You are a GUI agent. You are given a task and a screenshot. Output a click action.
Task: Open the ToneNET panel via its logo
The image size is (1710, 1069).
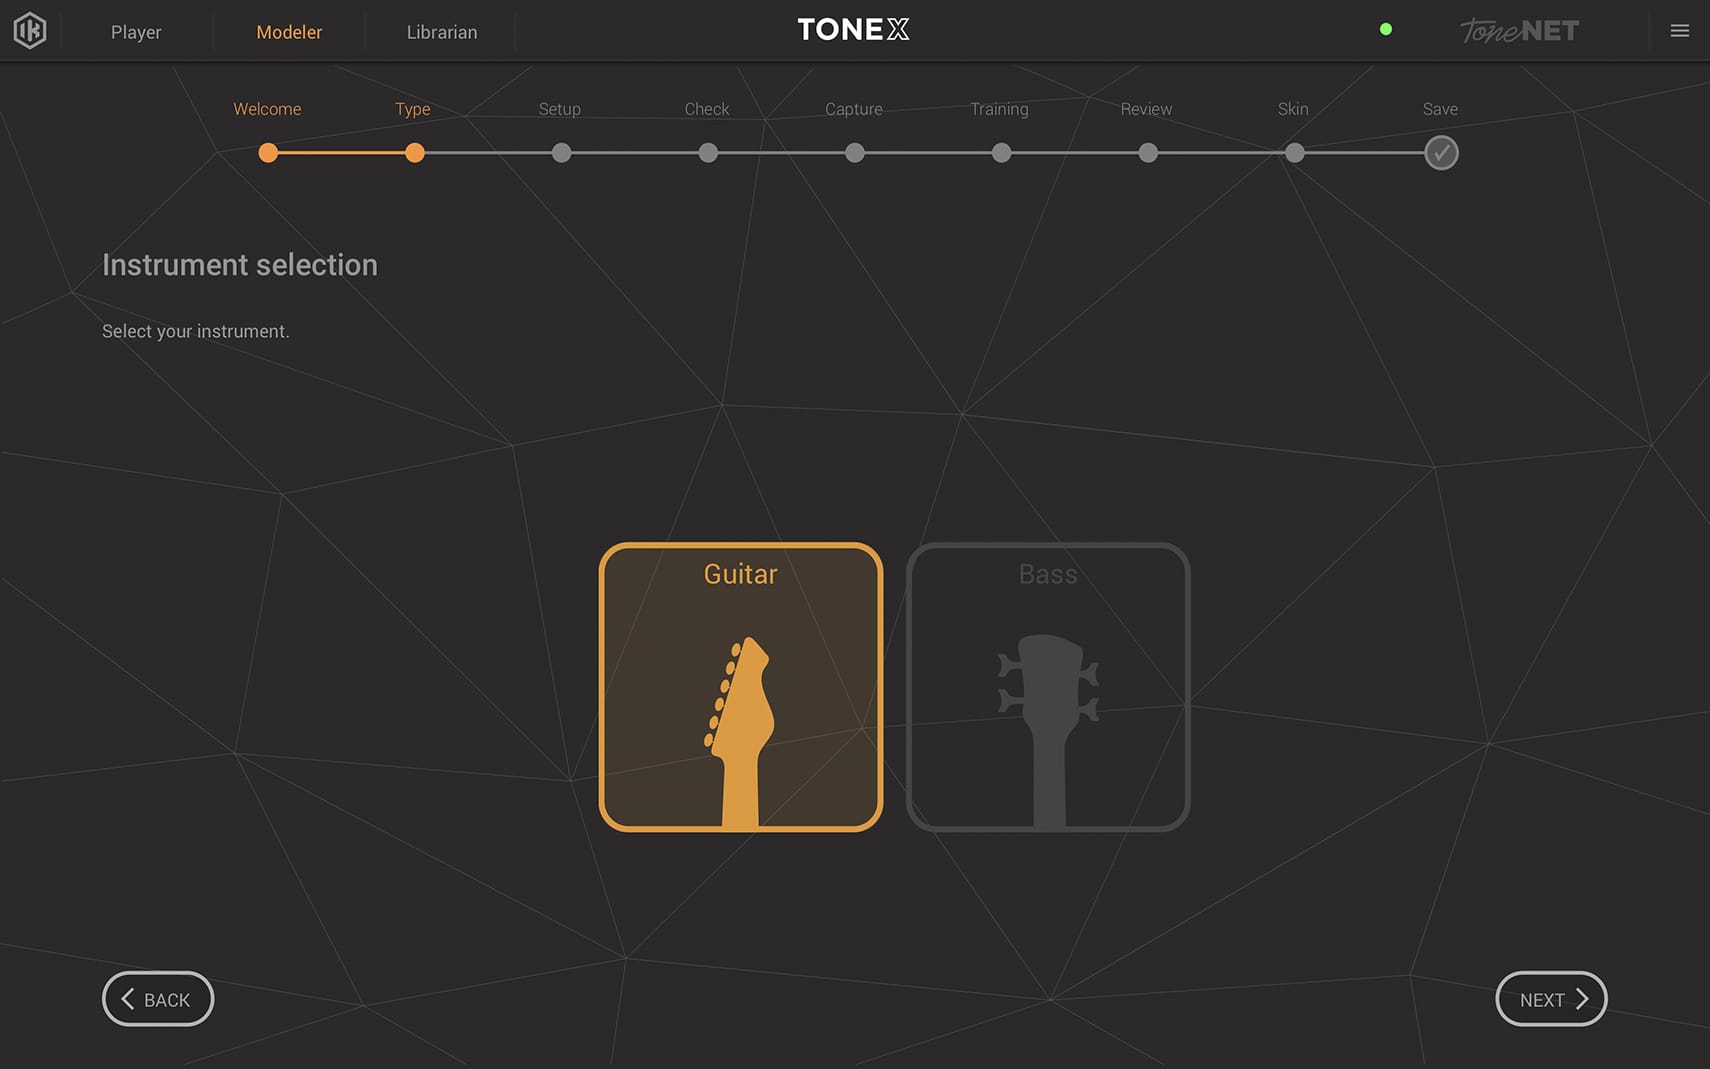(x=1518, y=30)
